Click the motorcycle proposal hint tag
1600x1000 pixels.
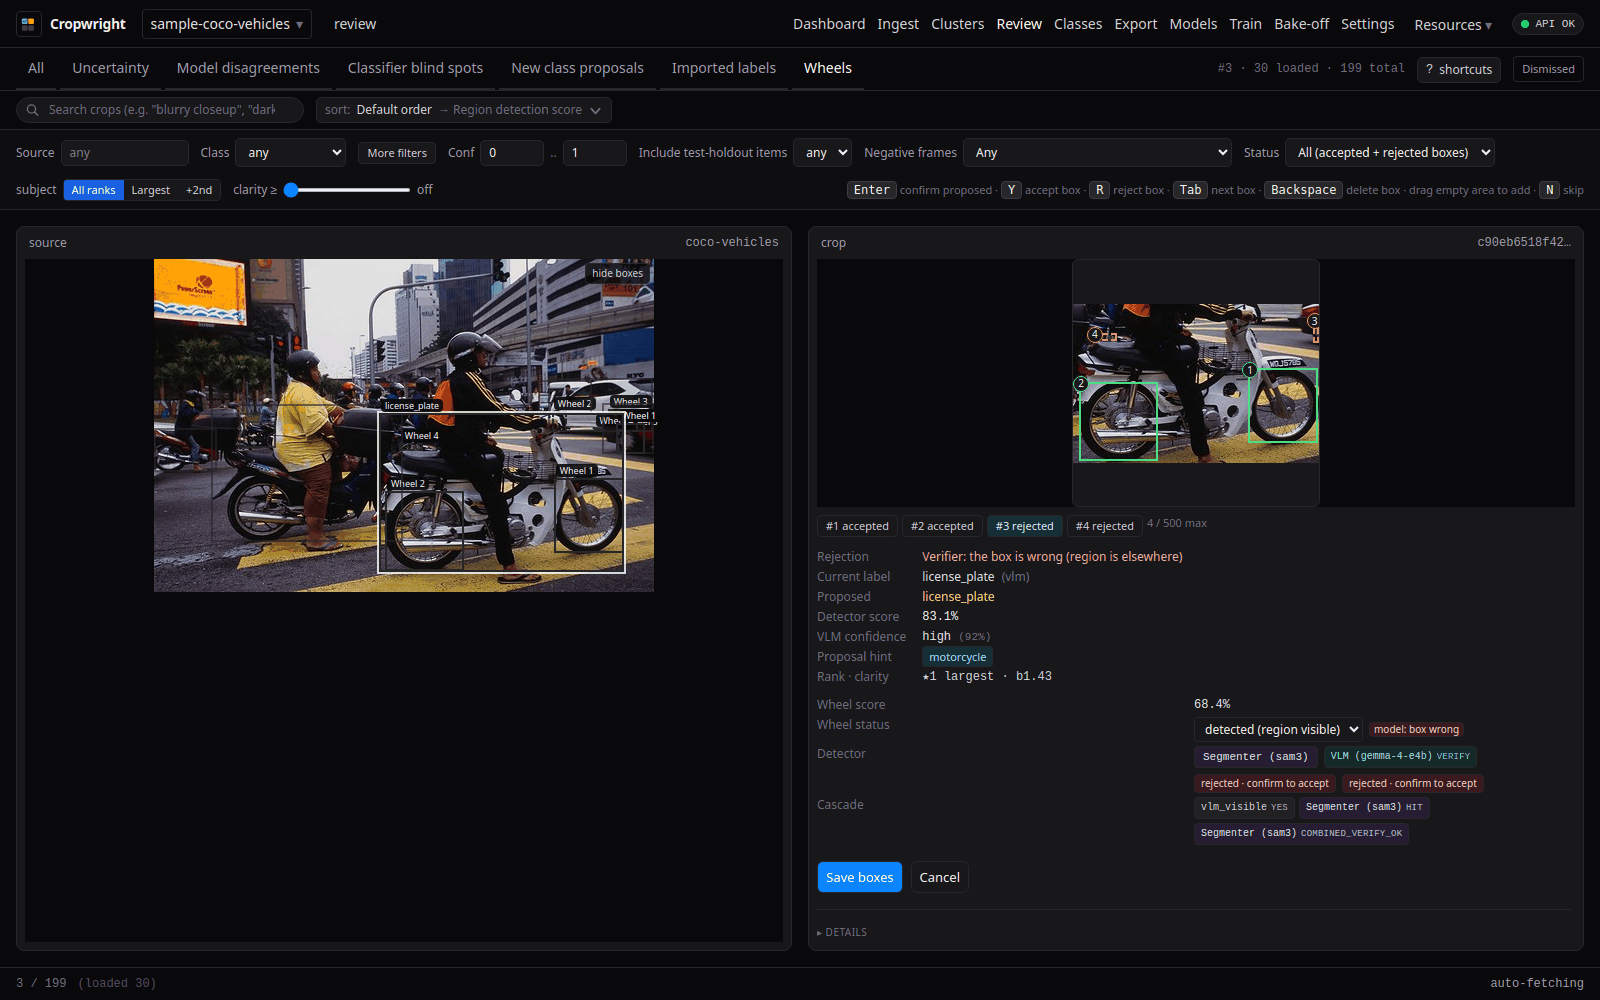coord(957,657)
